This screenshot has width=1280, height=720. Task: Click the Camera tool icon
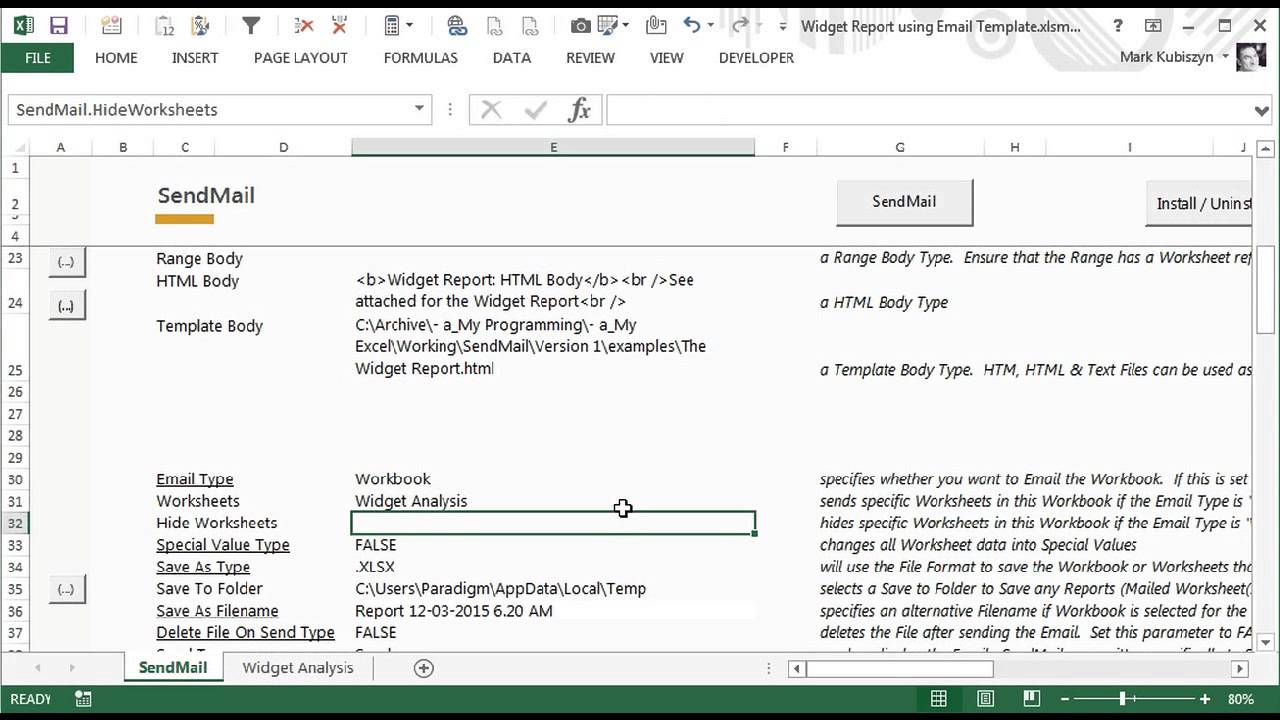[580, 26]
